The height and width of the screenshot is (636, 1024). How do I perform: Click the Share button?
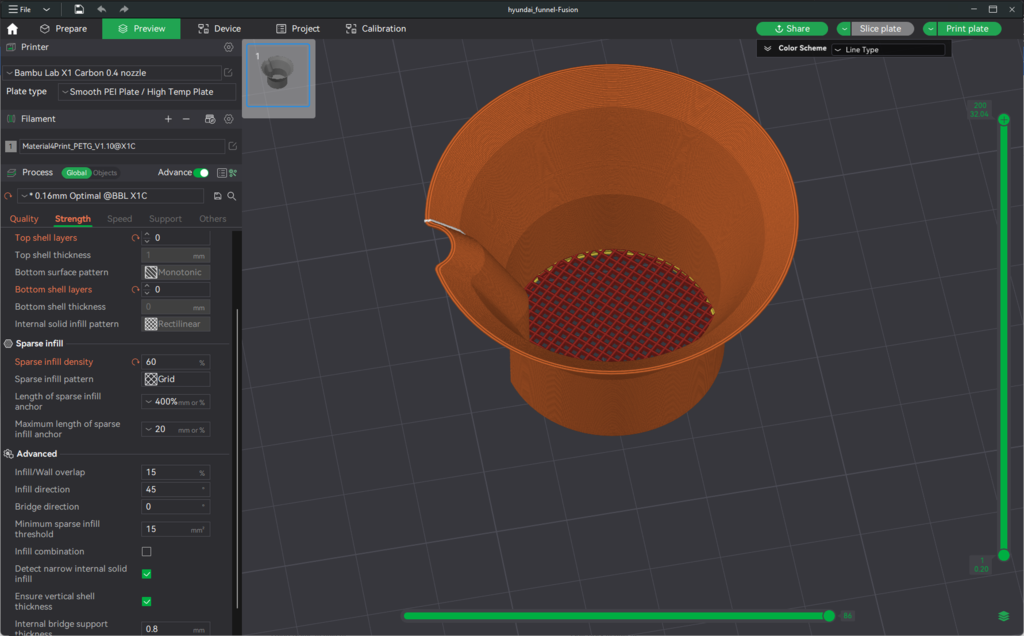(x=791, y=29)
